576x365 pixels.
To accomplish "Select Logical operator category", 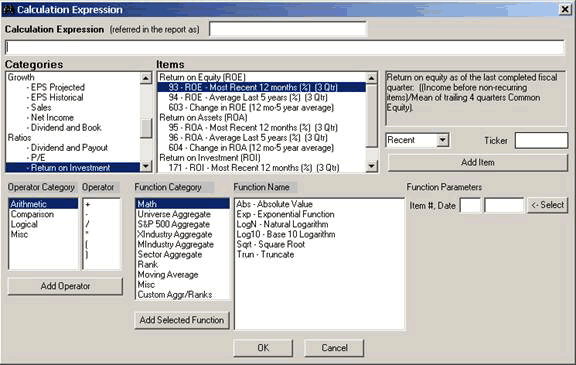I will pos(24,224).
